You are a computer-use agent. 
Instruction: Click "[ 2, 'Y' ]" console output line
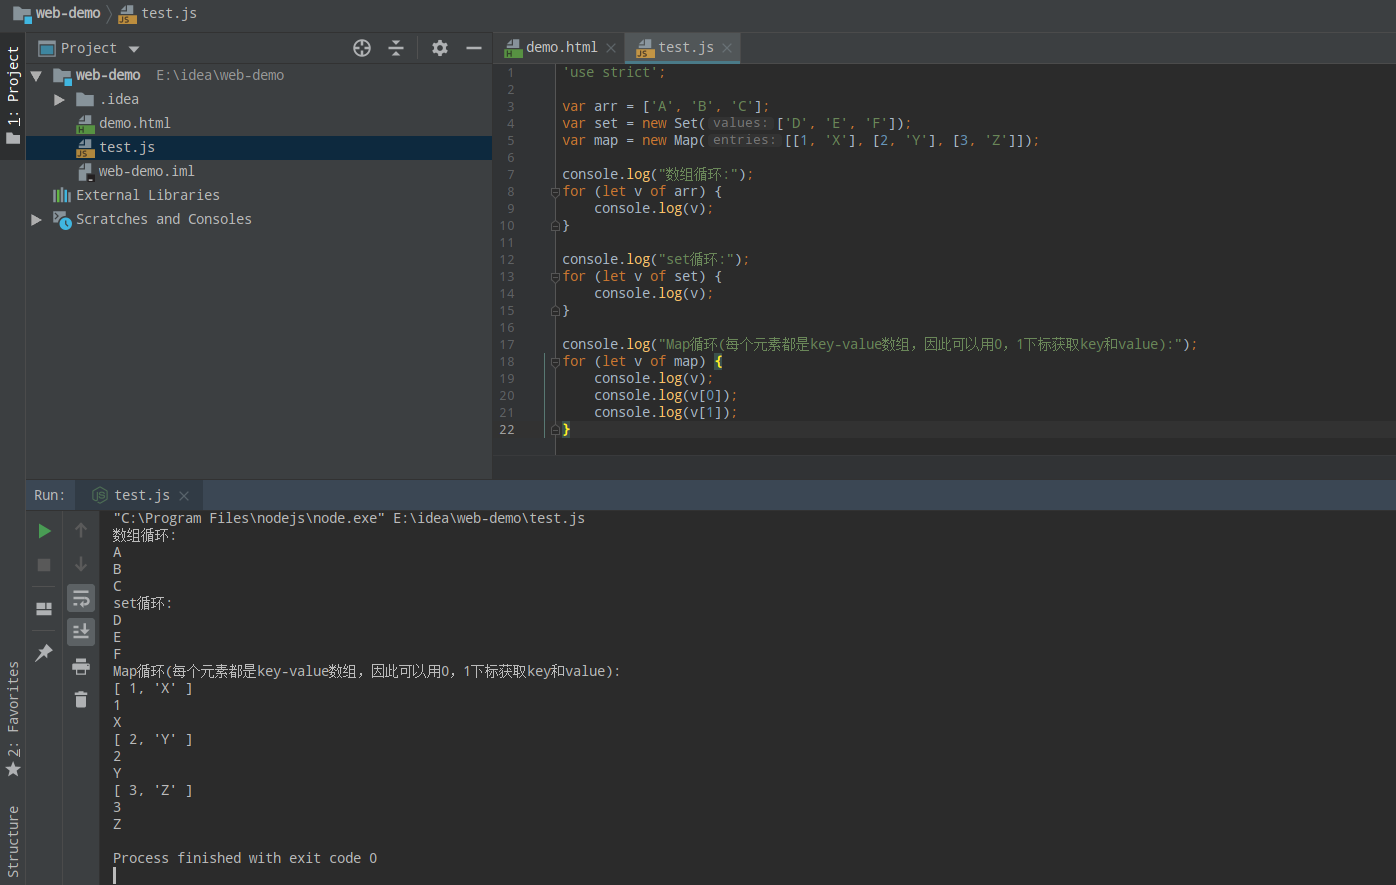click(153, 739)
